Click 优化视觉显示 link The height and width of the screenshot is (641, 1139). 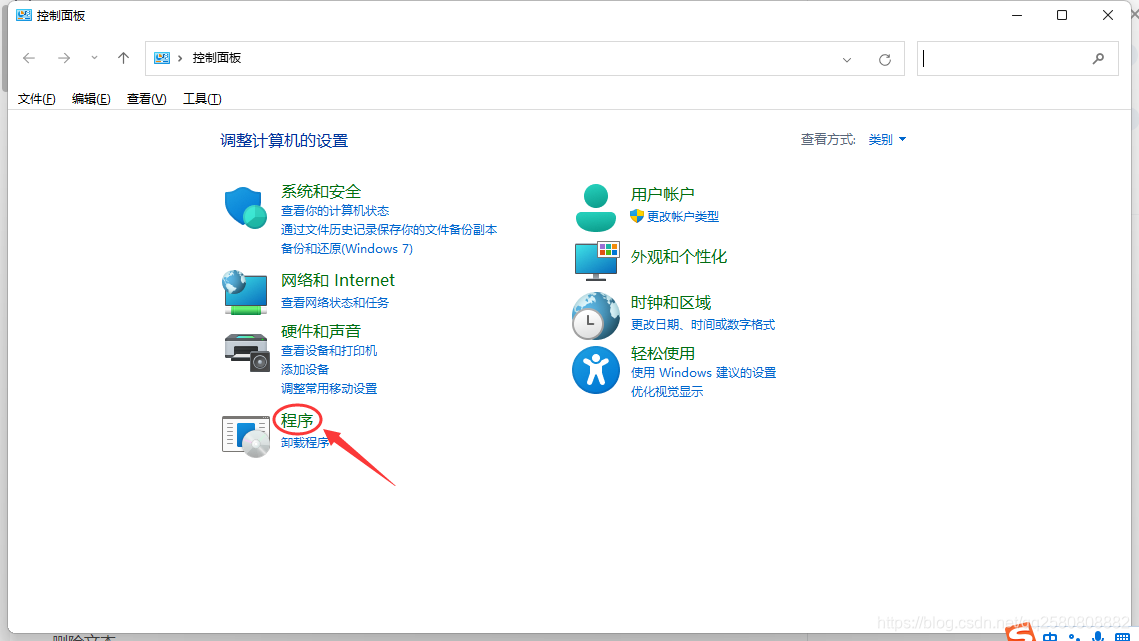click(x=667, y=392)
